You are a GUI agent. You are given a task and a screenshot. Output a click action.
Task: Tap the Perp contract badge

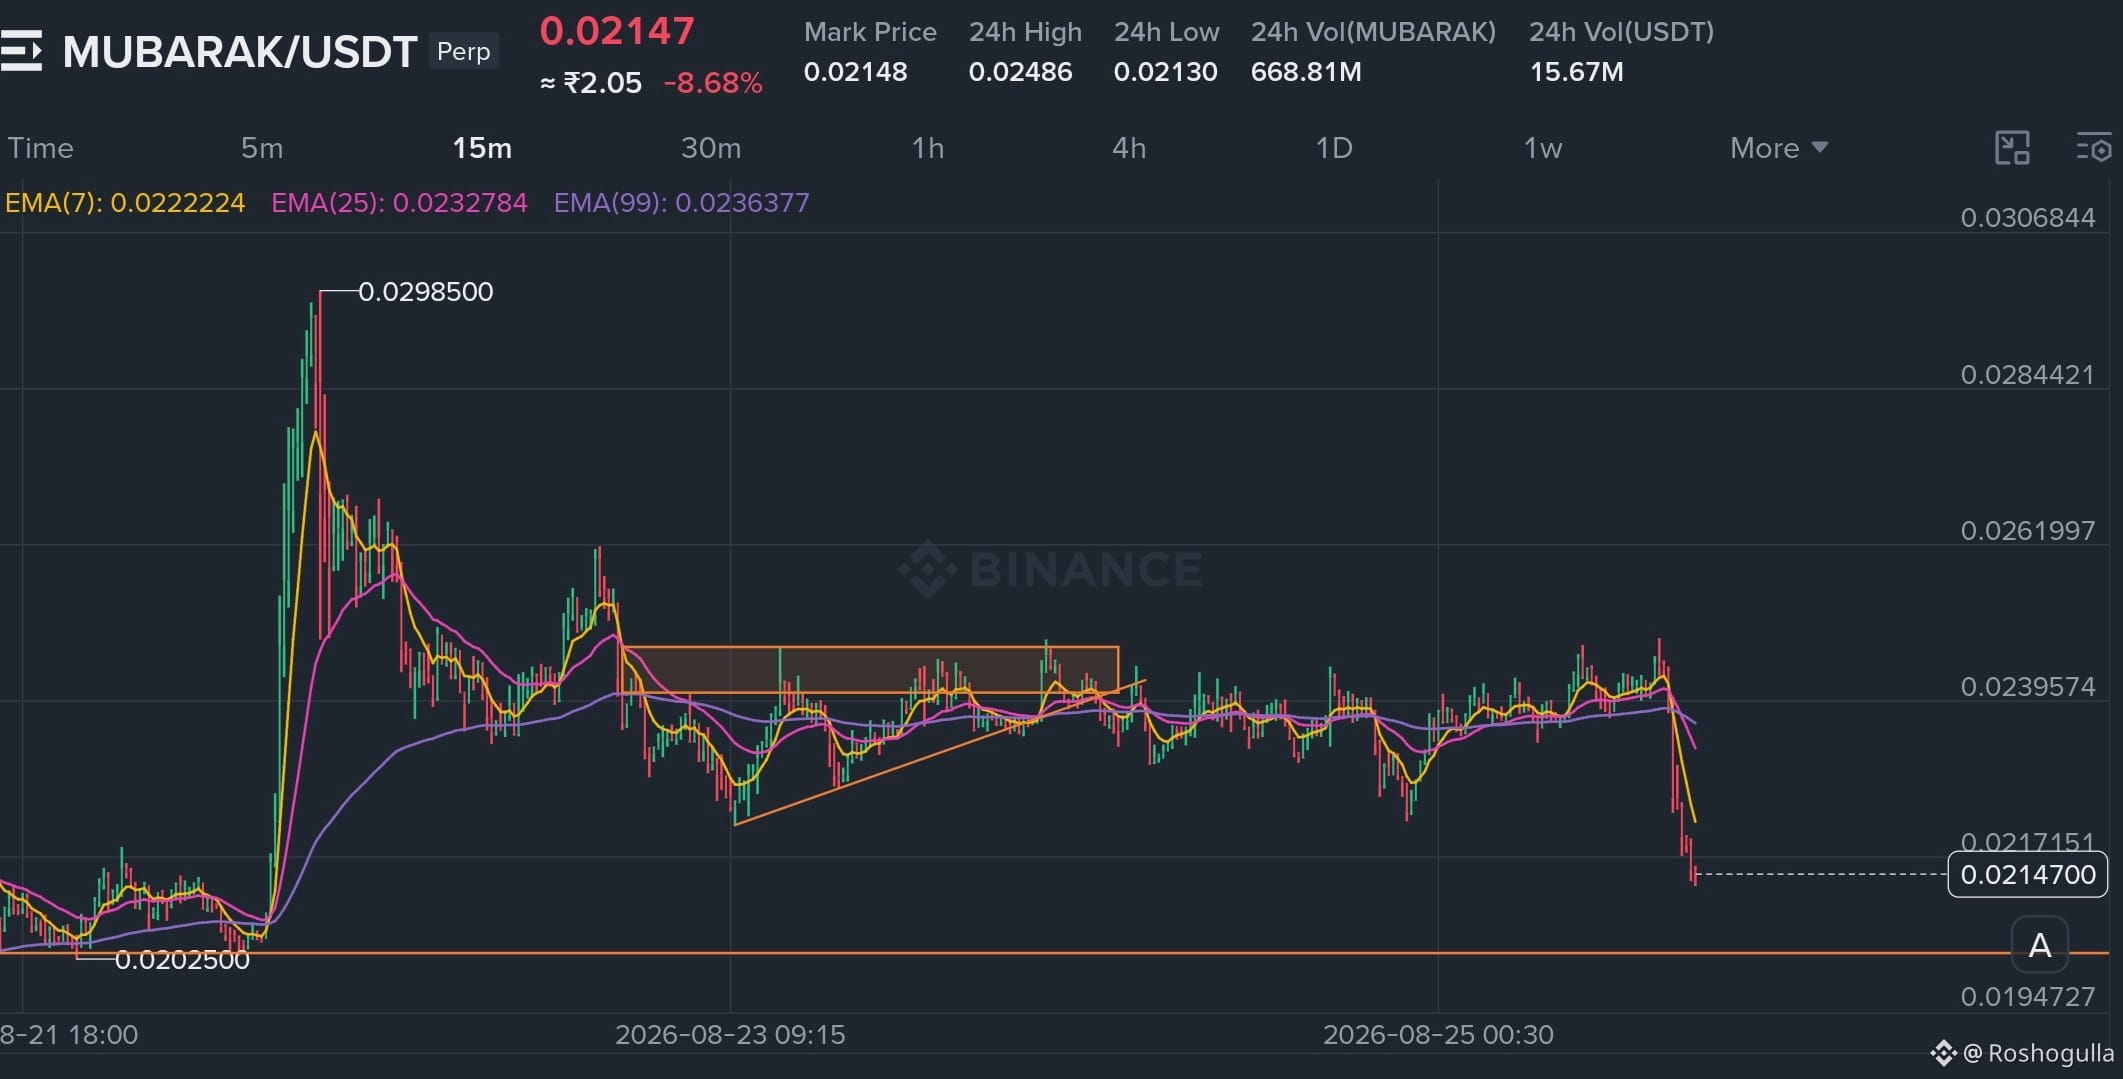point(463,51)
